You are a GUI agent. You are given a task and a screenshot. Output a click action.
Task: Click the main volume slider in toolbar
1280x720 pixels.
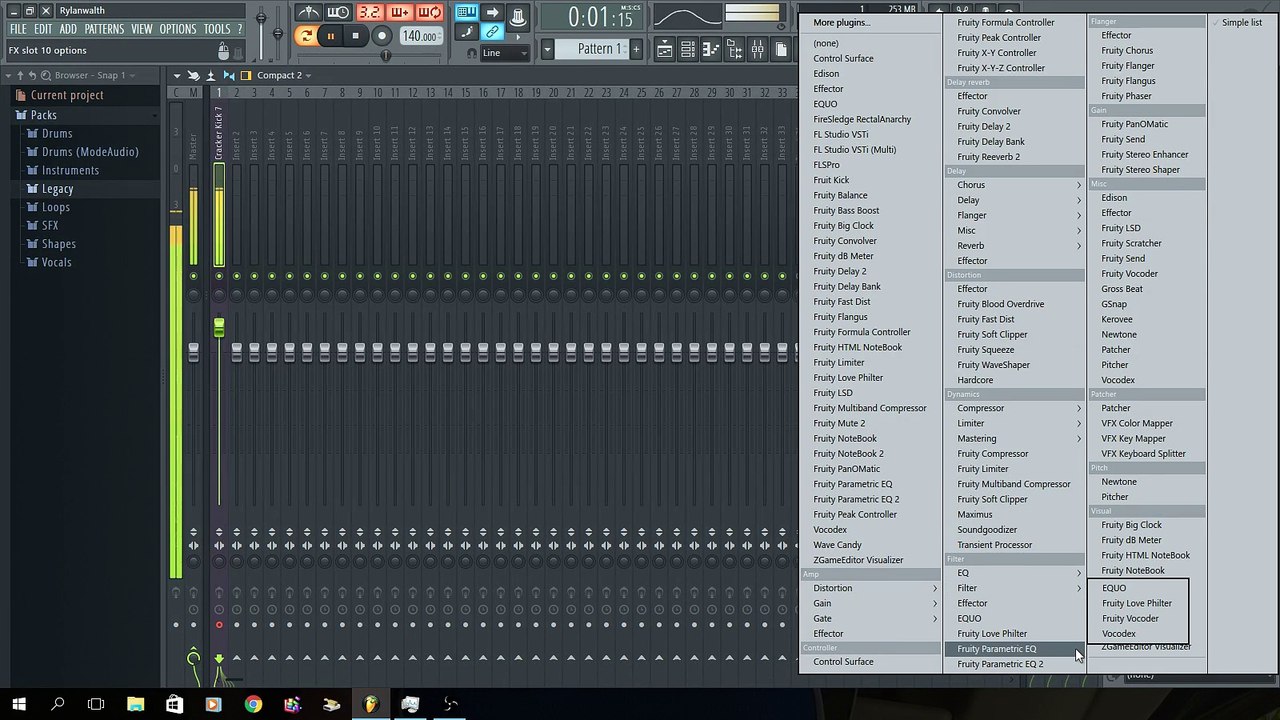(261, 19)
